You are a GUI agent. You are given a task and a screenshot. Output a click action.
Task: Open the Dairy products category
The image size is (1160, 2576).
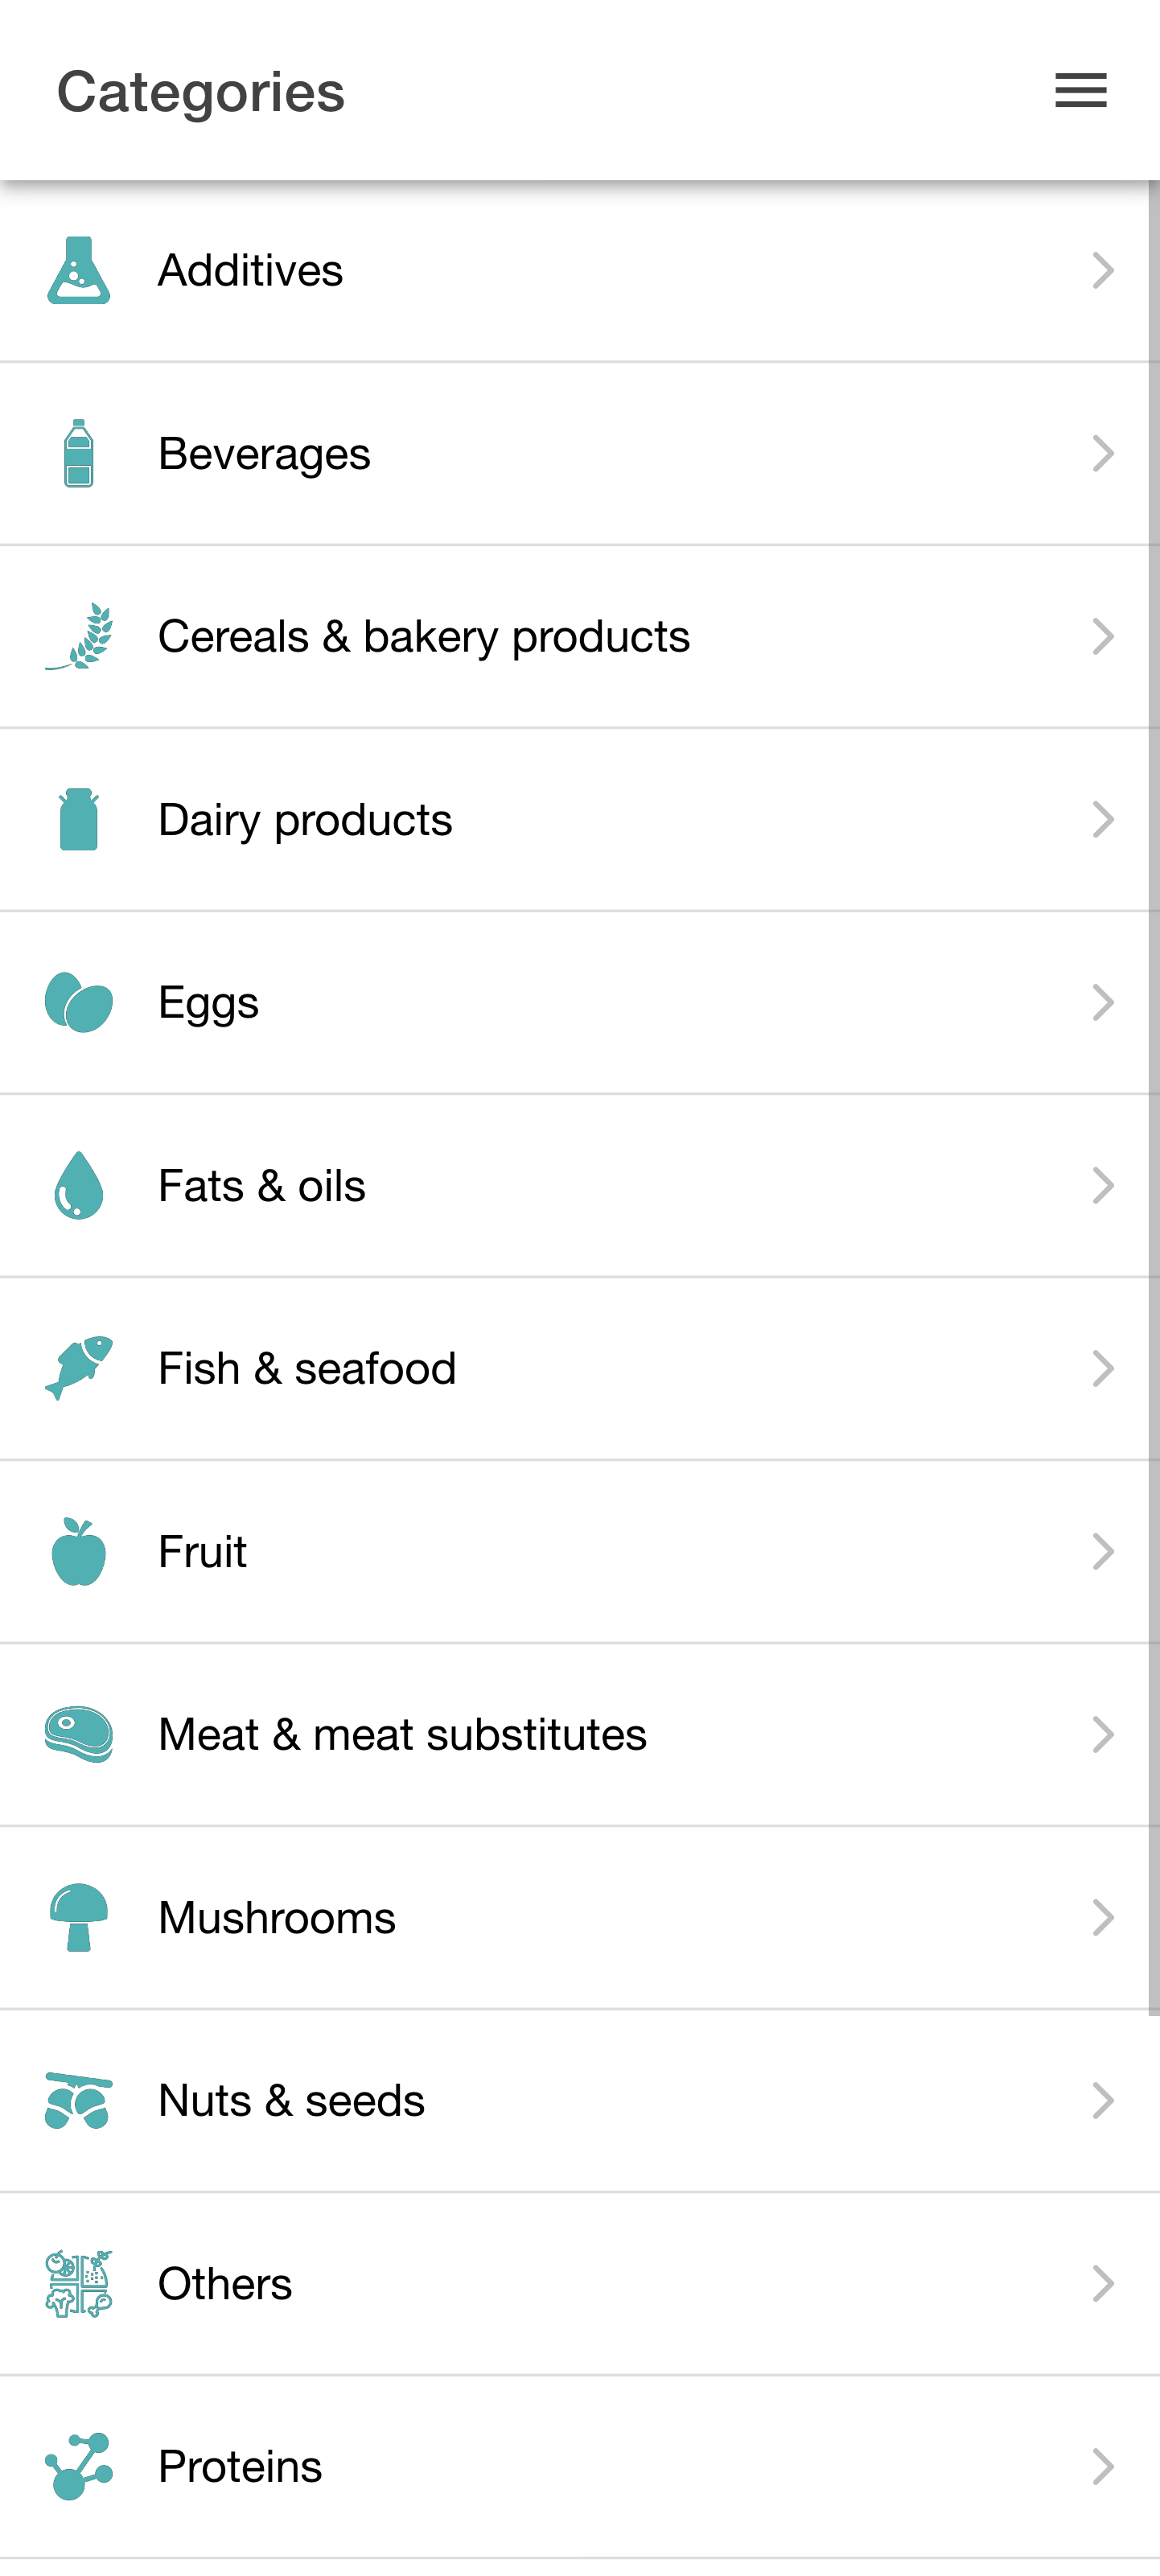click(x=580, y=820)
